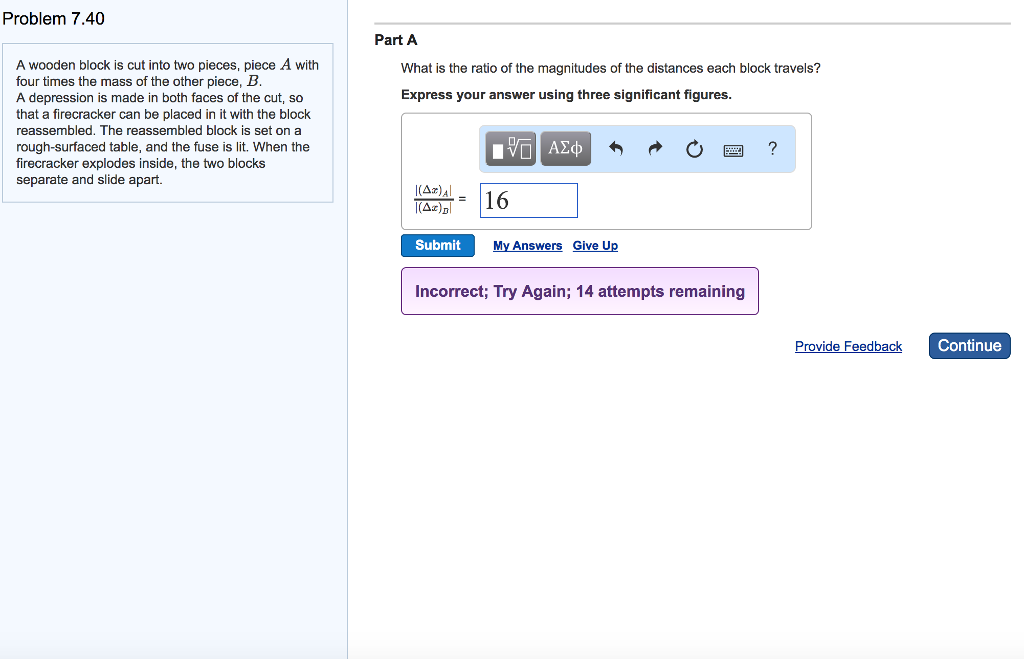The width and height of the screenshot is (1024, 659).
Task: Open the Greek symbols ΑΣφ menu
Action: [565, 149]
